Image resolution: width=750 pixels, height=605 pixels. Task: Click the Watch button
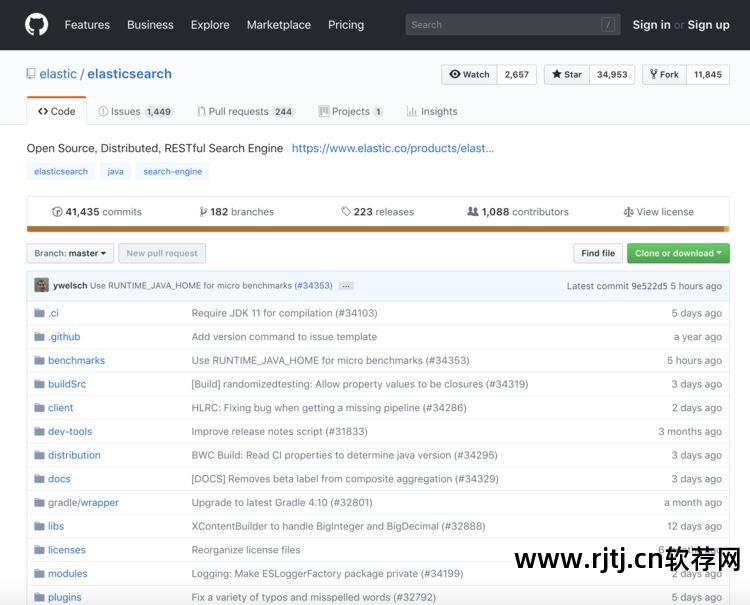click(469, 75)
